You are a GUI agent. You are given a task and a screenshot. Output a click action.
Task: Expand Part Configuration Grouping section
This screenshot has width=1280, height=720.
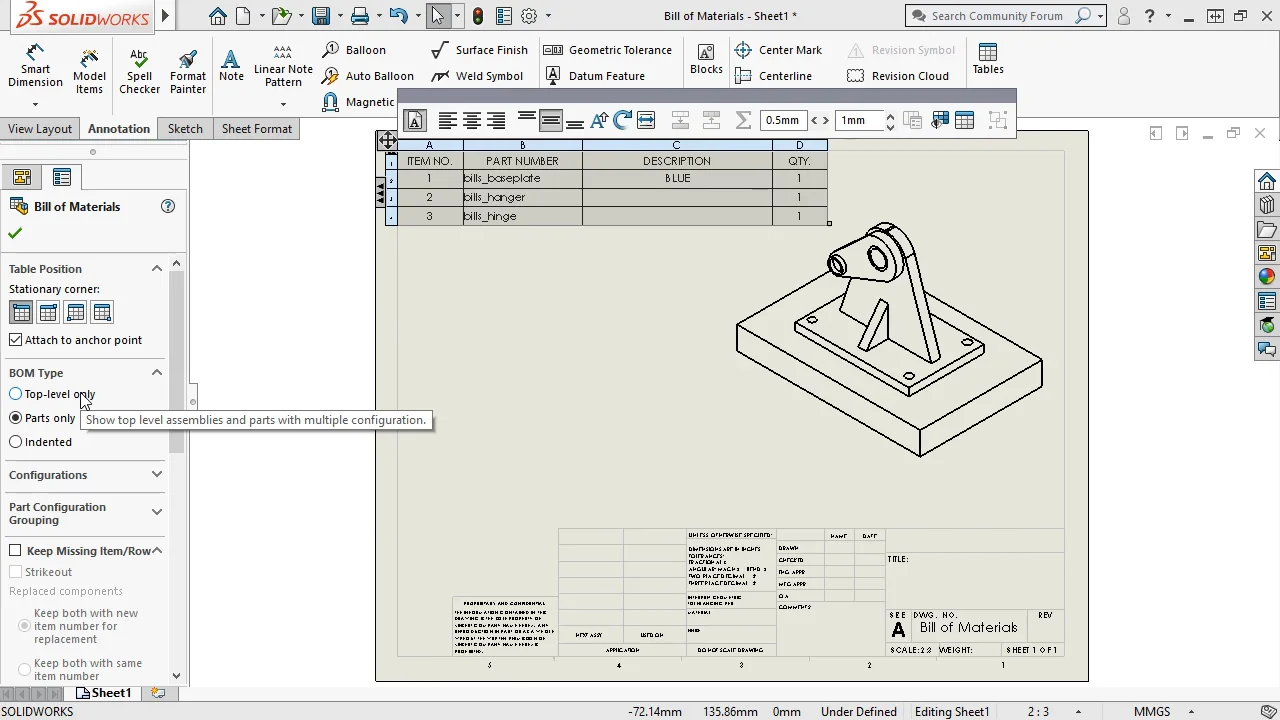click(157, 512)
